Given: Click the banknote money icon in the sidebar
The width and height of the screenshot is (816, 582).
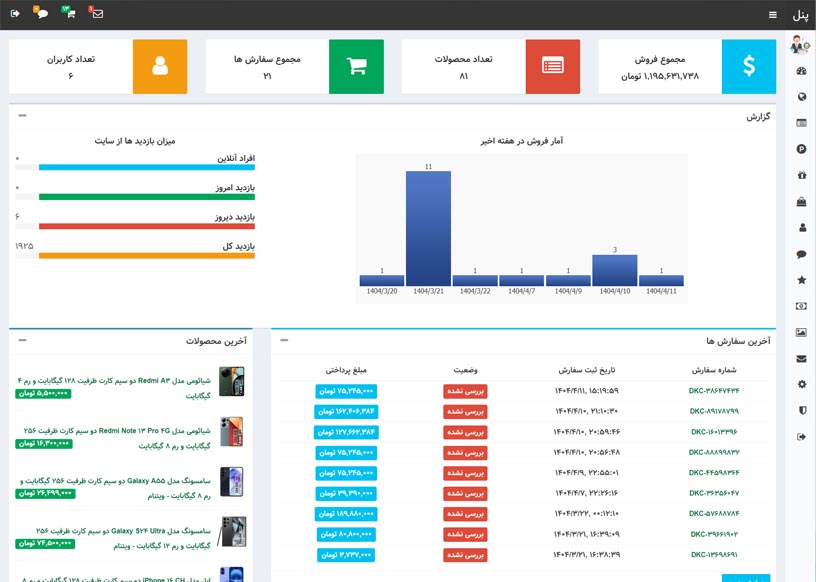Looking at the screenshot, I should click(801, 306).
